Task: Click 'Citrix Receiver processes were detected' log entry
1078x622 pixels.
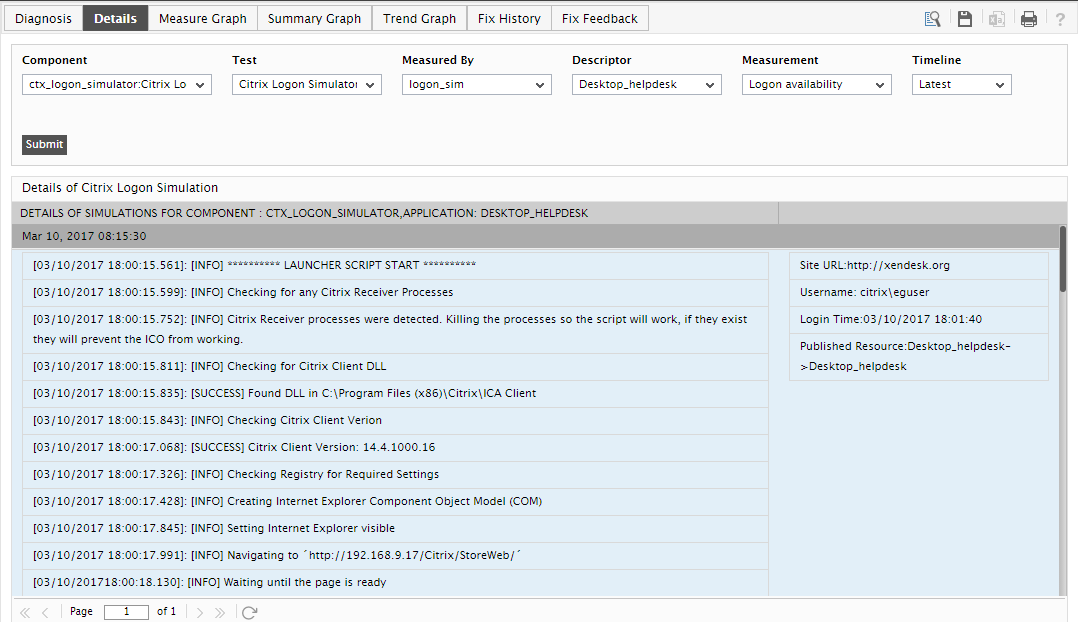Action: (395, 329)
